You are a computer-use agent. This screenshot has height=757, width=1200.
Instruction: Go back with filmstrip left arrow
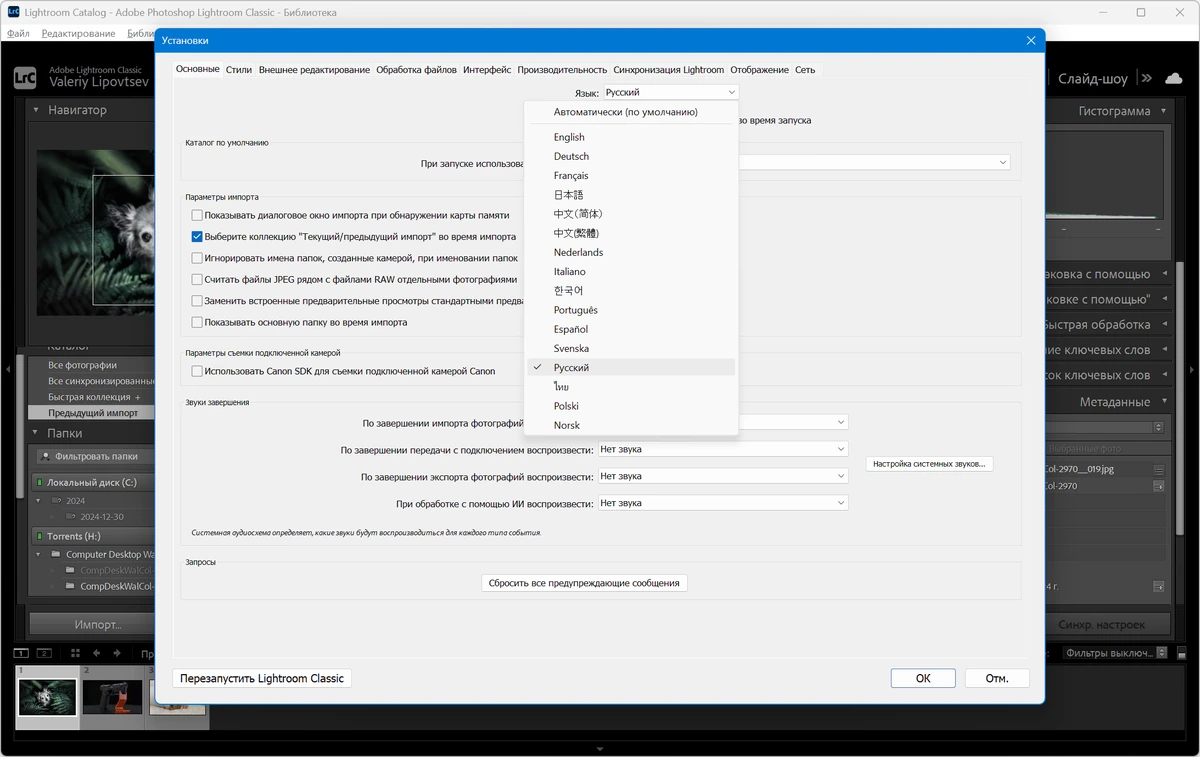click(x=97, y=653)
